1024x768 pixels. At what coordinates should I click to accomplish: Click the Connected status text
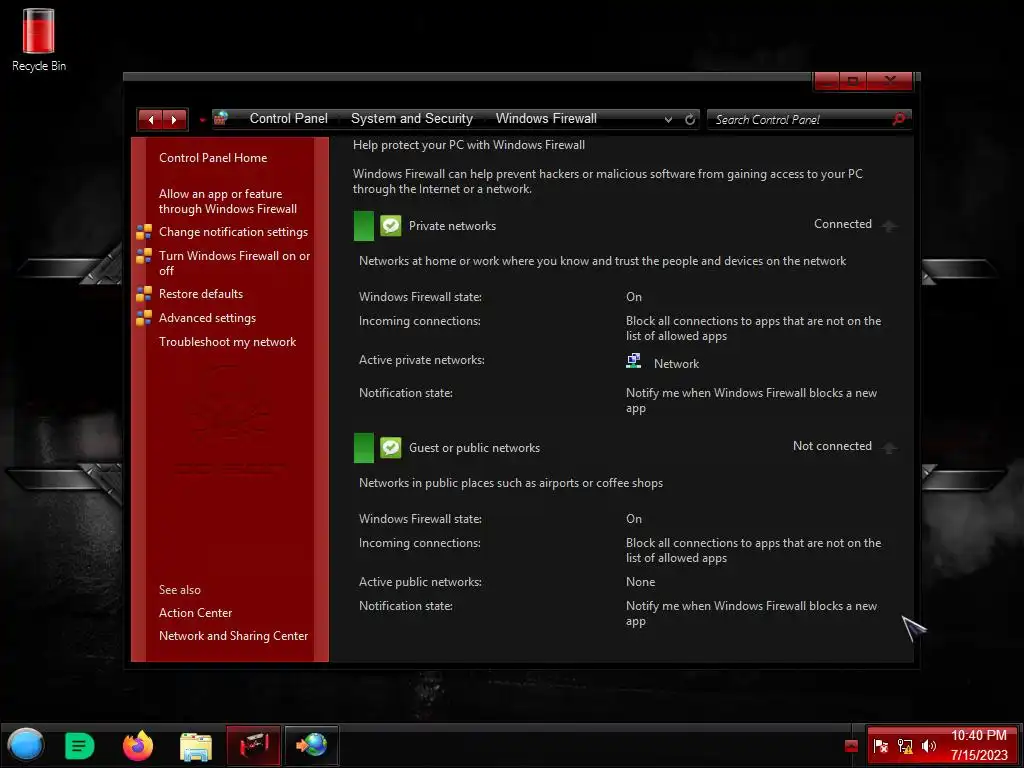(x=842, y=224)
